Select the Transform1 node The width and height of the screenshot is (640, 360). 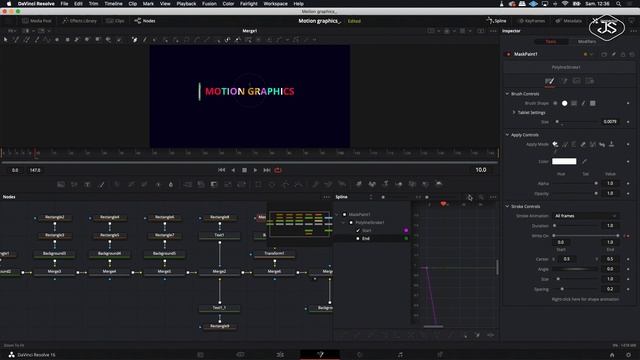[x=274, y=253]
